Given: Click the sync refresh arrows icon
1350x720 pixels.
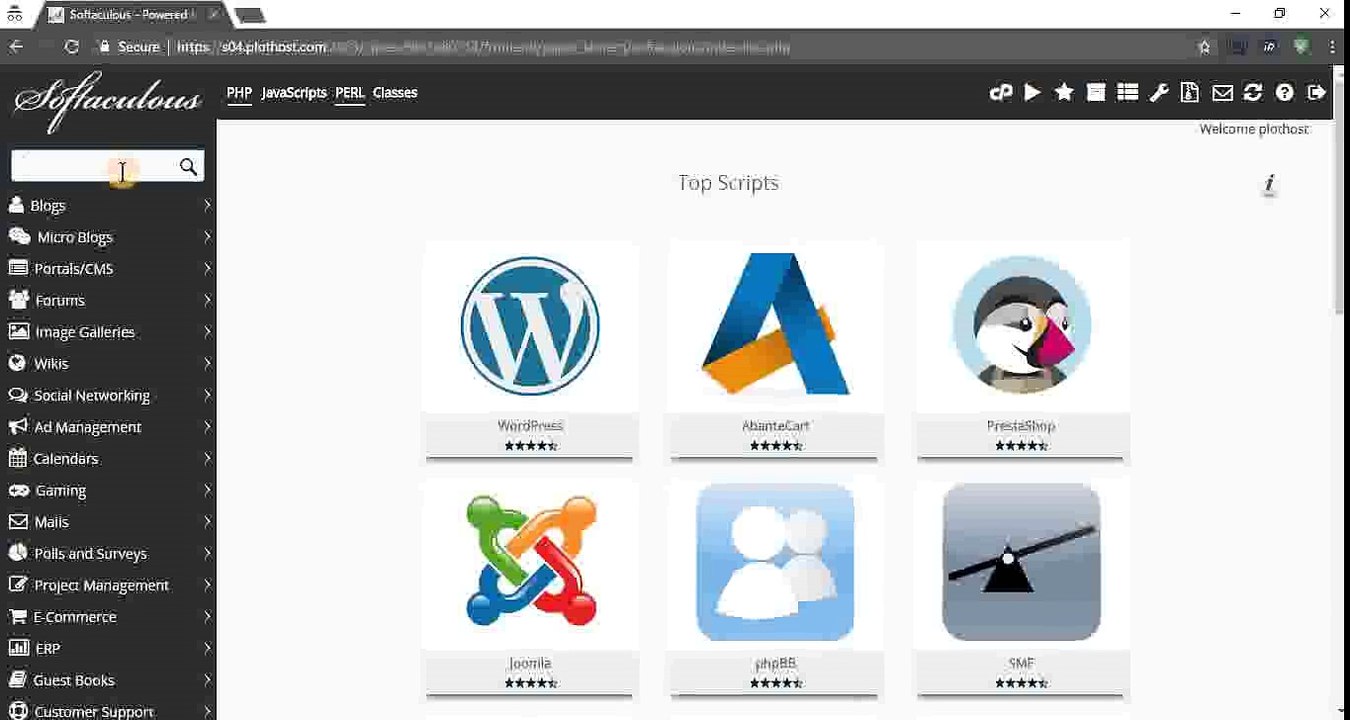Looking at the screenshot, I should point(1253,92).
